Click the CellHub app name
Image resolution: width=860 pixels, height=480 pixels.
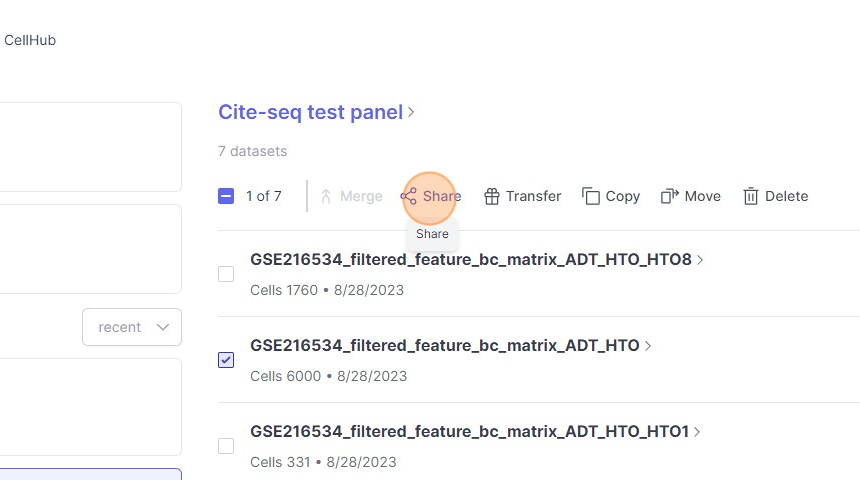click(x=30, y=41)
